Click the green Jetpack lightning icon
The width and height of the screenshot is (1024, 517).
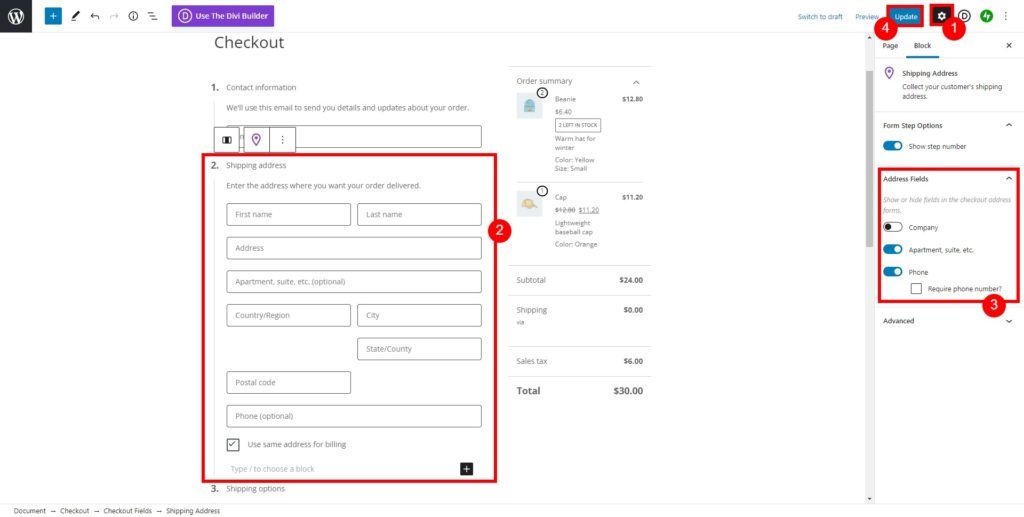986,16
